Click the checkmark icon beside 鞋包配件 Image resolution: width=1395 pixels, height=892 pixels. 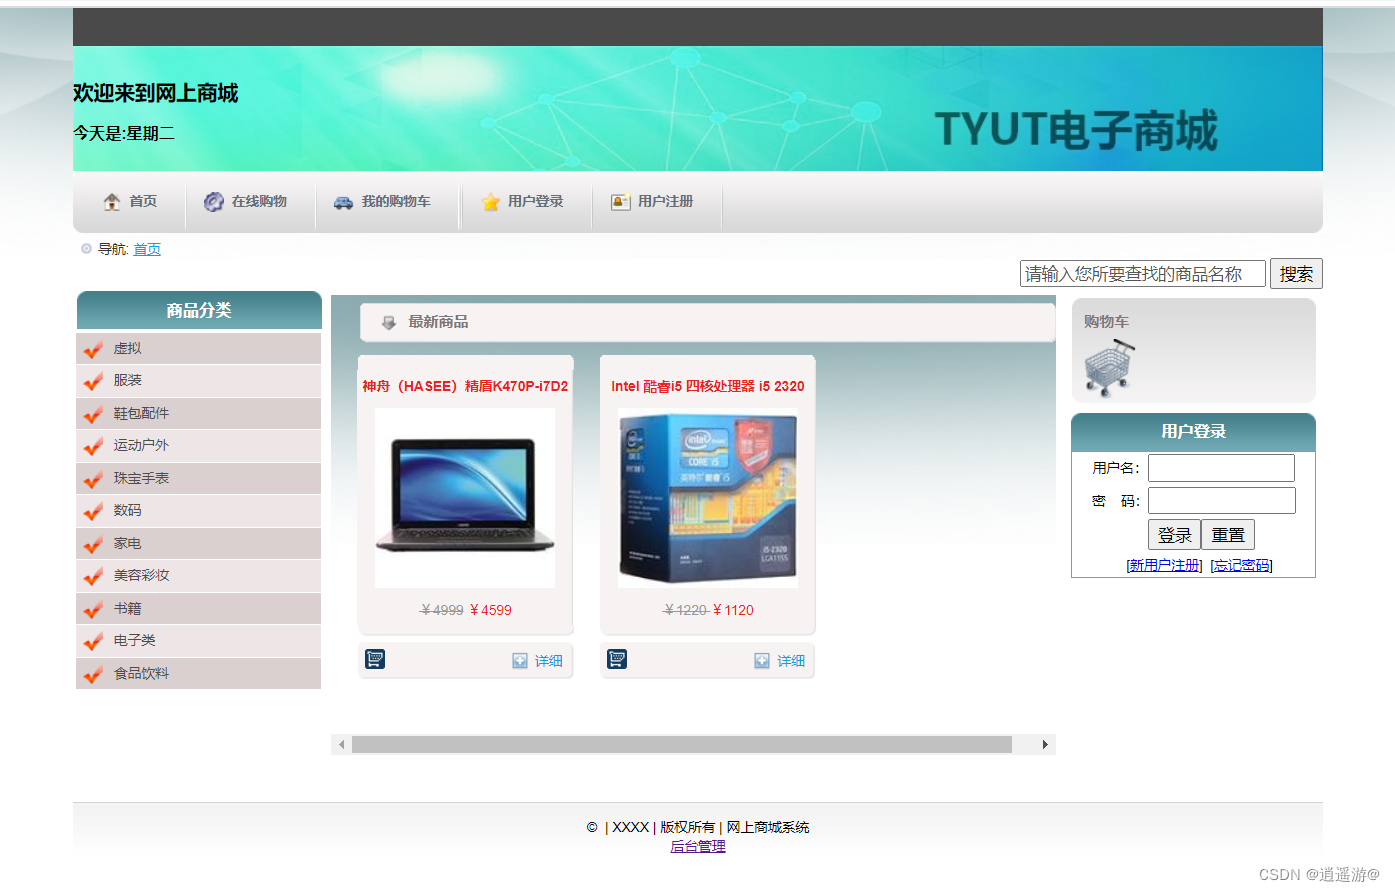click(93, 414)
